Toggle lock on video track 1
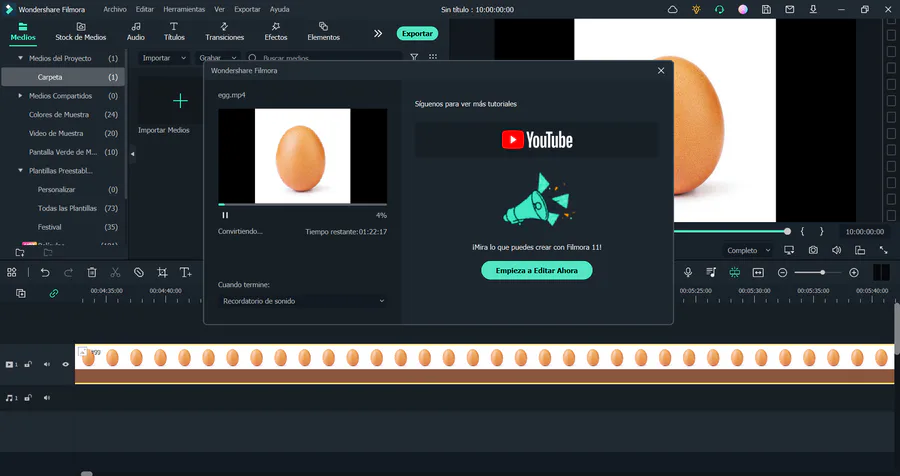The width and height of the screenshot is (900, 476). pos(28,365)
